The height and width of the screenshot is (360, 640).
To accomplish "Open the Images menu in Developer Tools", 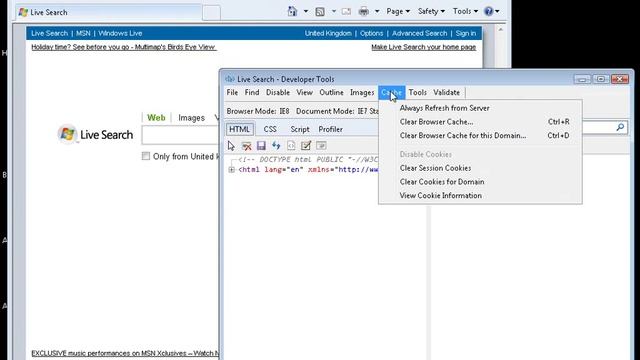I will point(362,93).
